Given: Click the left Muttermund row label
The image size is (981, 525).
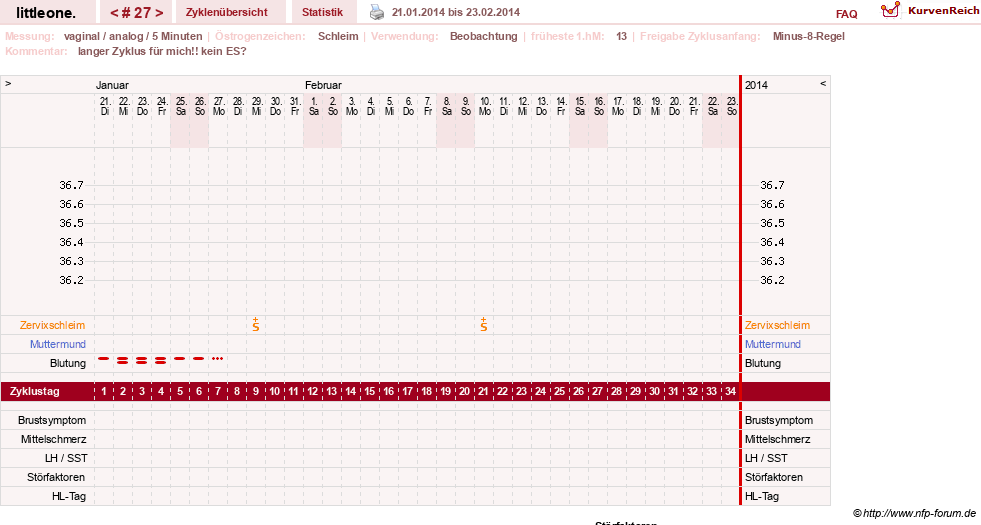Looking at the screenshot, I should tap(58, 344).
